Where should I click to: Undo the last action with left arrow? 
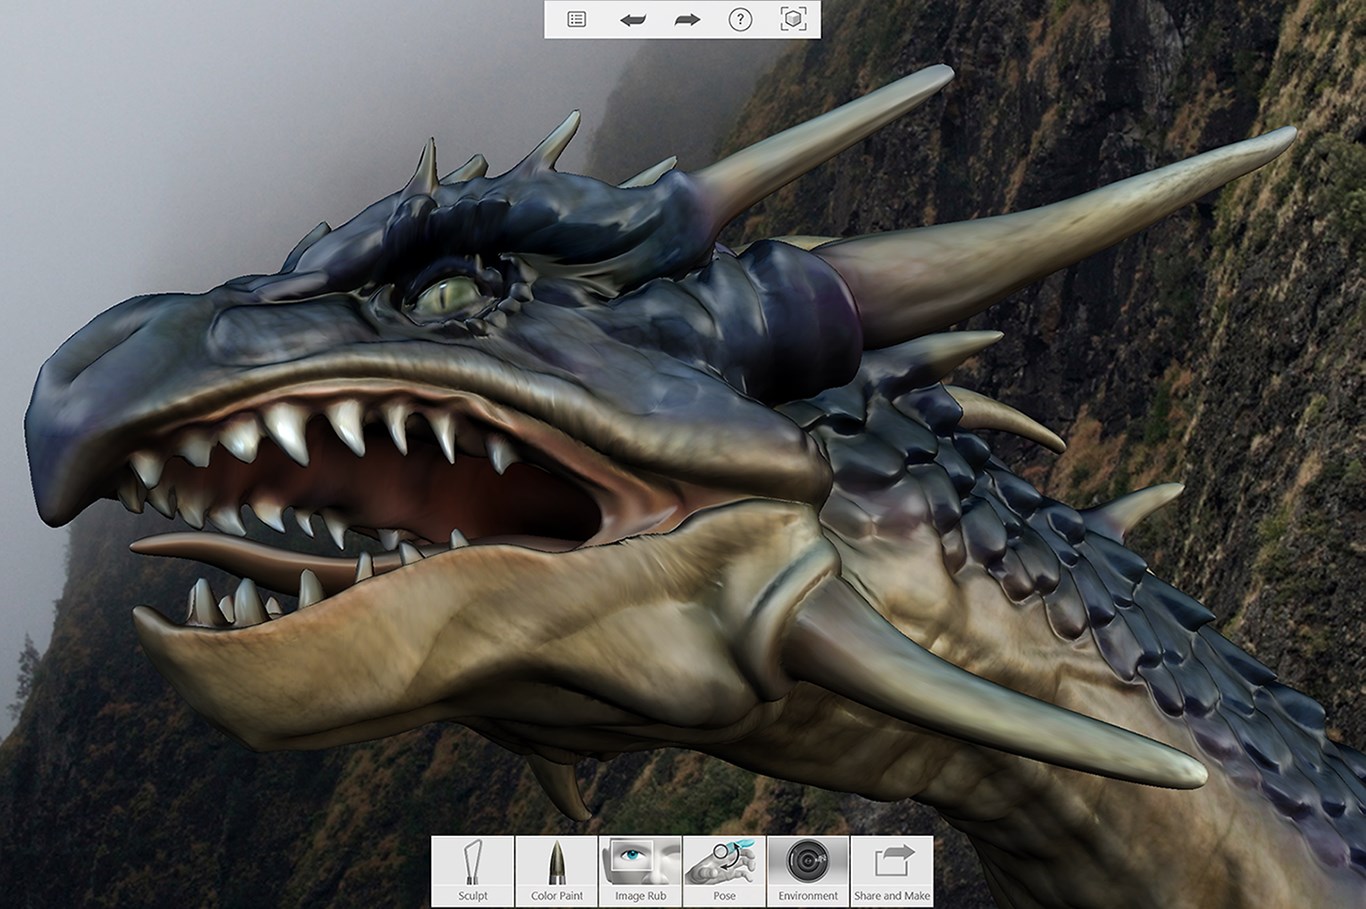tap(632, 19)
